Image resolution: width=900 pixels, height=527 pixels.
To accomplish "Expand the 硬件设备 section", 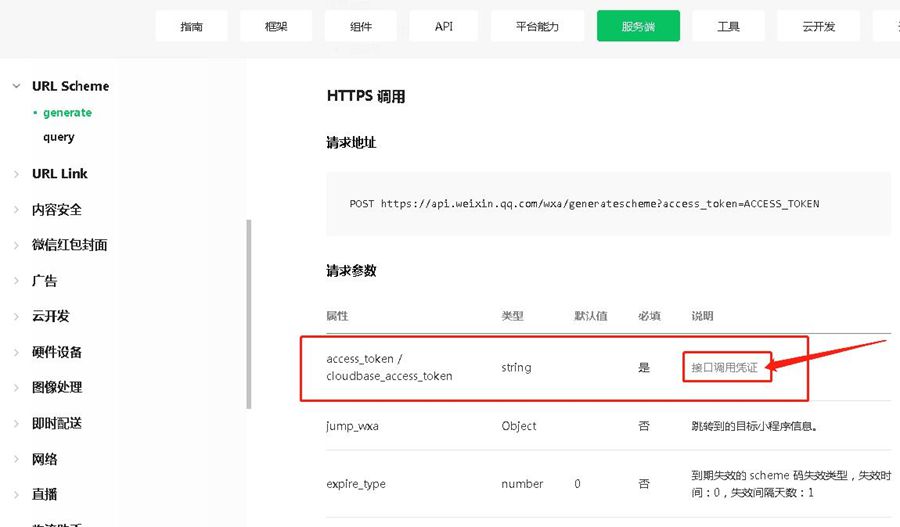I will pos(56,352).
